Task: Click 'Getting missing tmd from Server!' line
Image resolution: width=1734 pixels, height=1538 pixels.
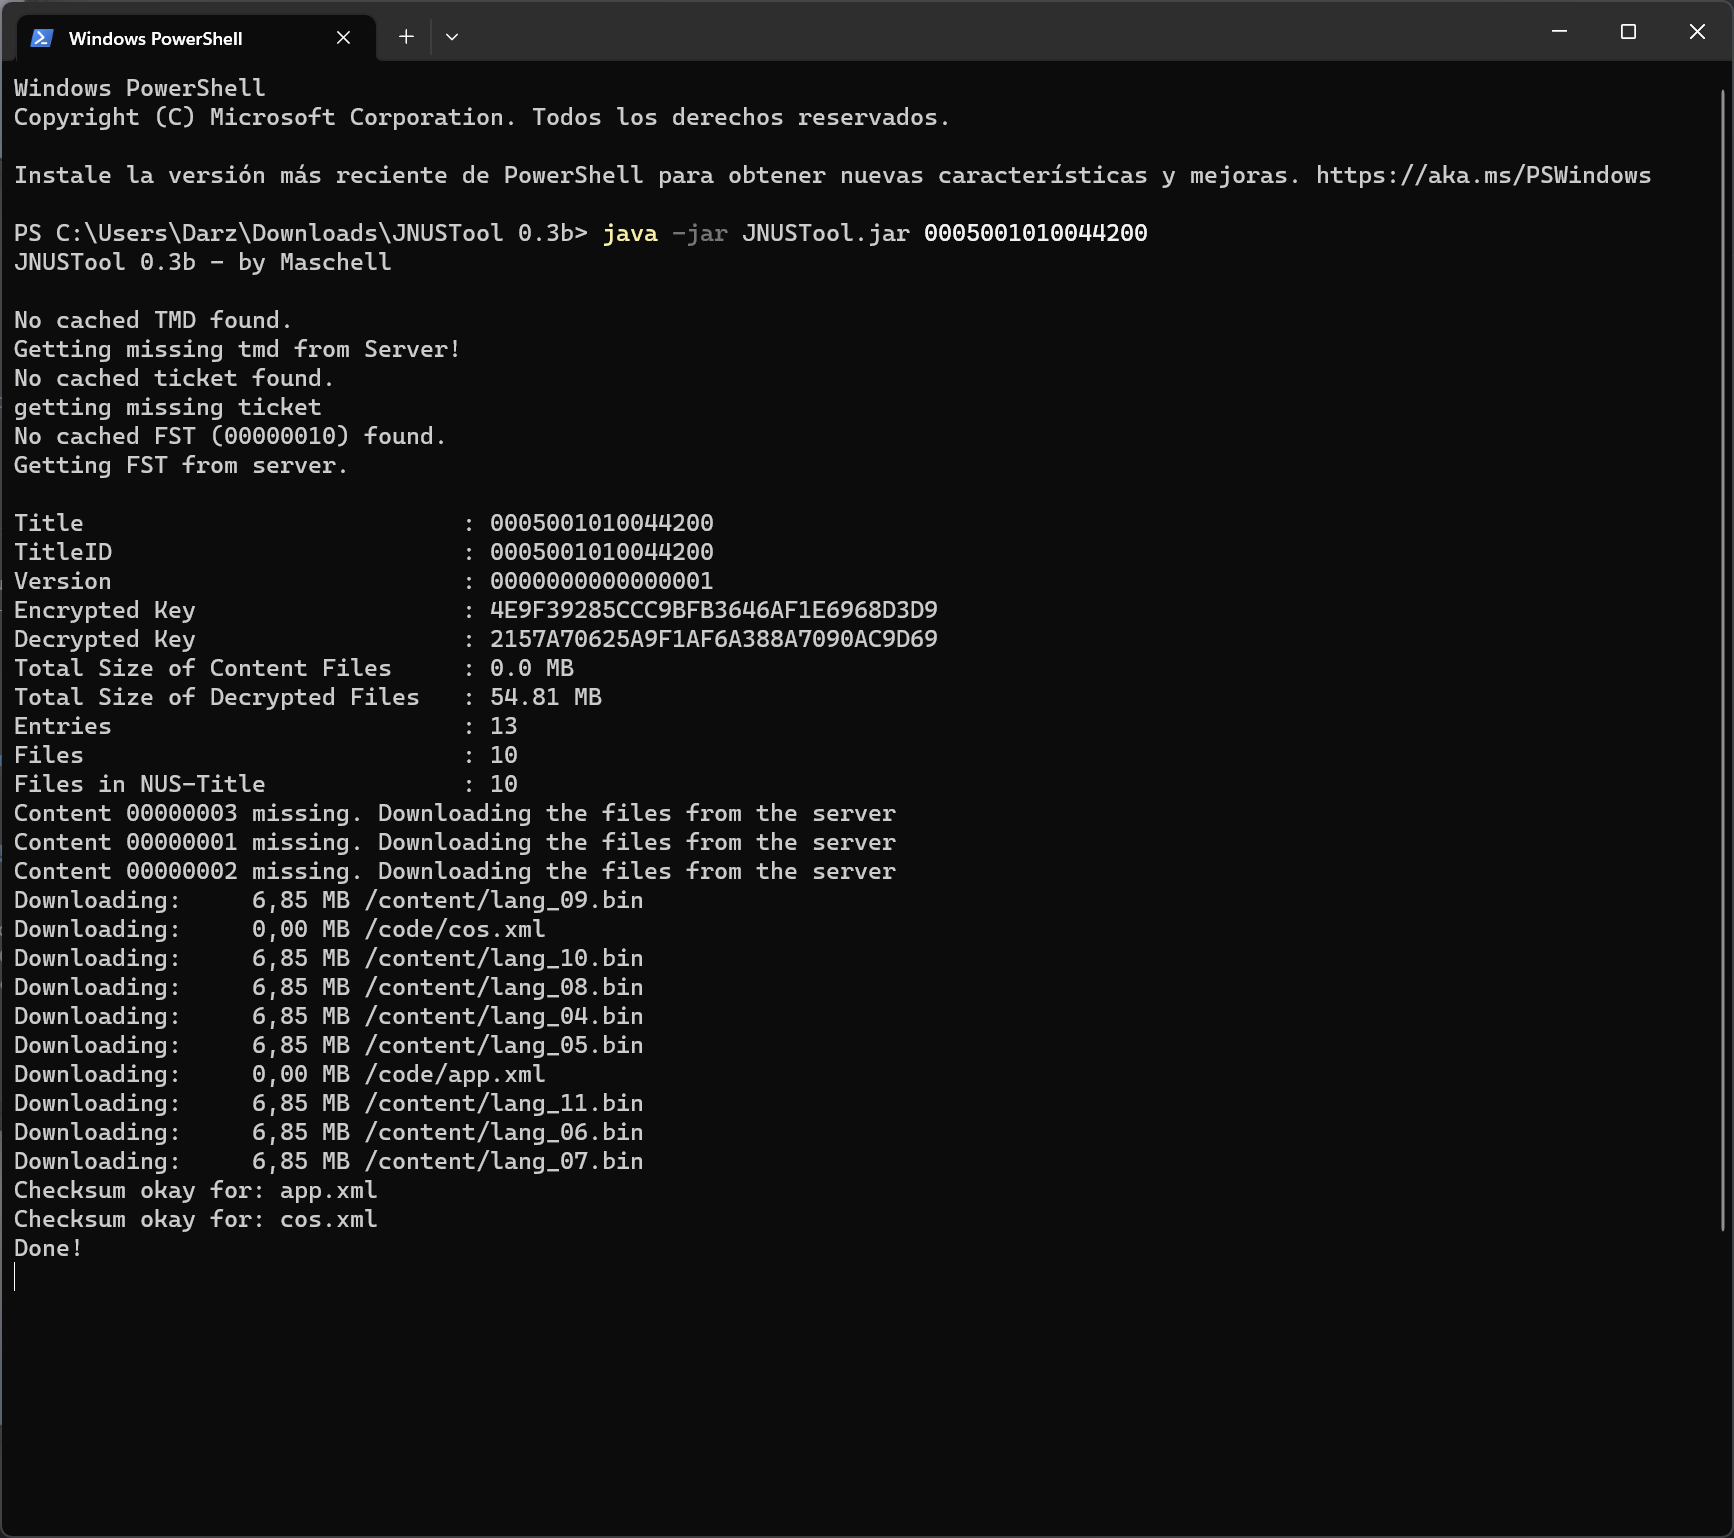Action: [x=237, y=349]
